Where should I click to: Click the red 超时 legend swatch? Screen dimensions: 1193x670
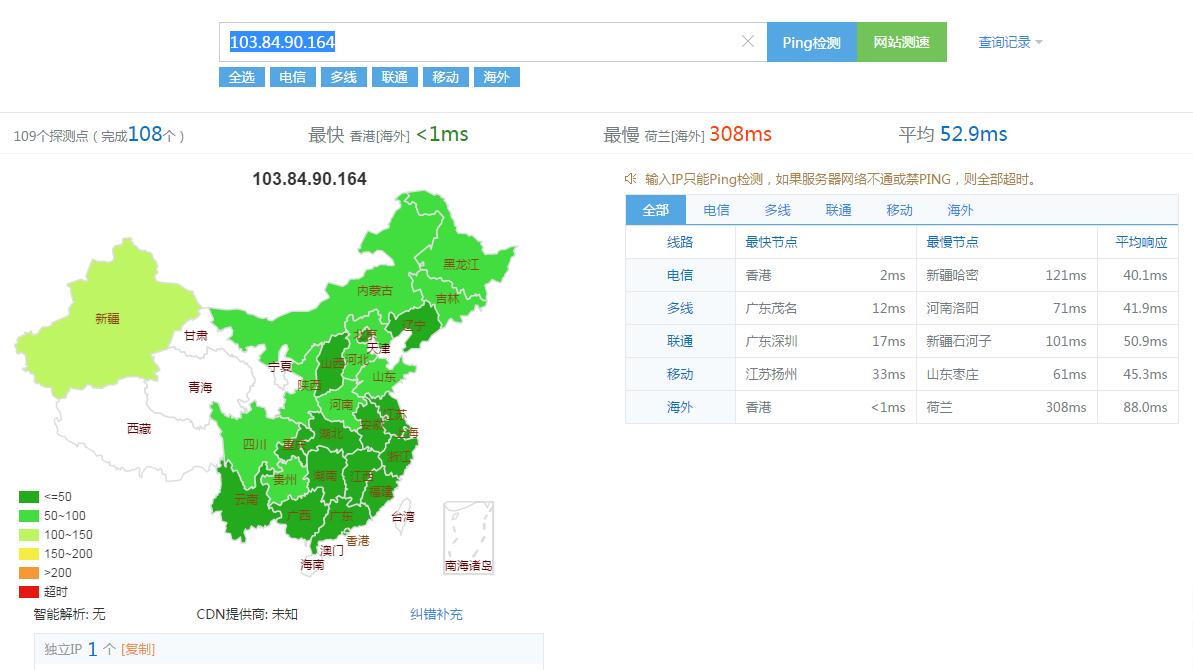coord(27,591)
